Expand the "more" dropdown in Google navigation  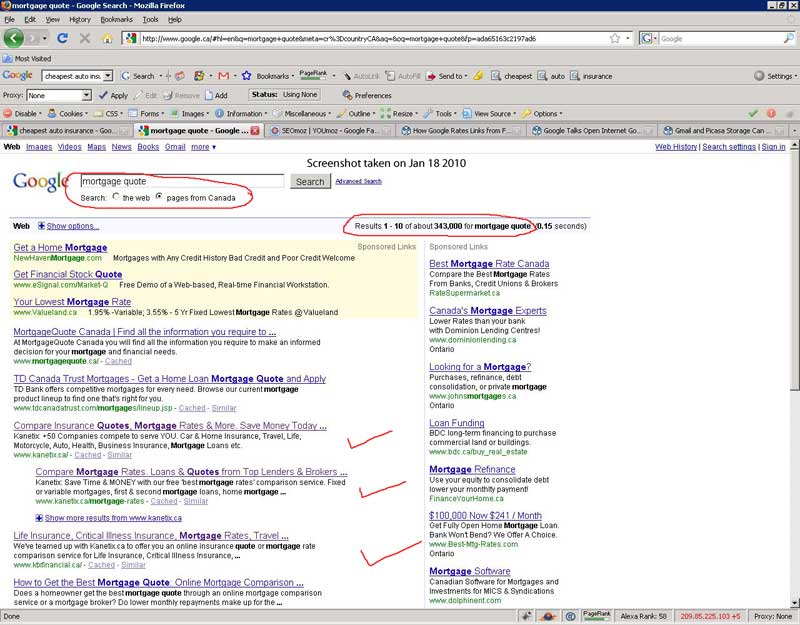tap(203, 147)
